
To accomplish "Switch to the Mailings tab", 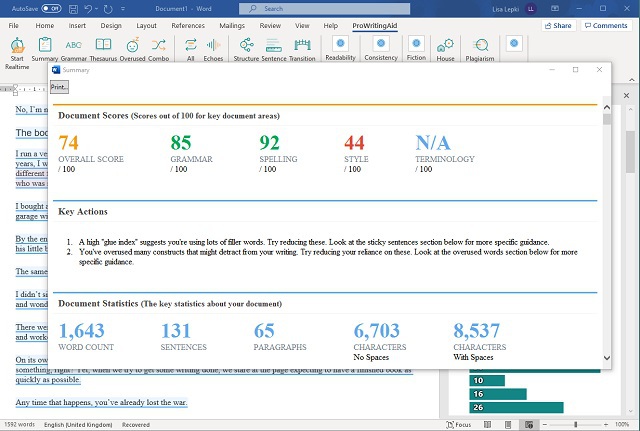I will (x=232, y=25).
